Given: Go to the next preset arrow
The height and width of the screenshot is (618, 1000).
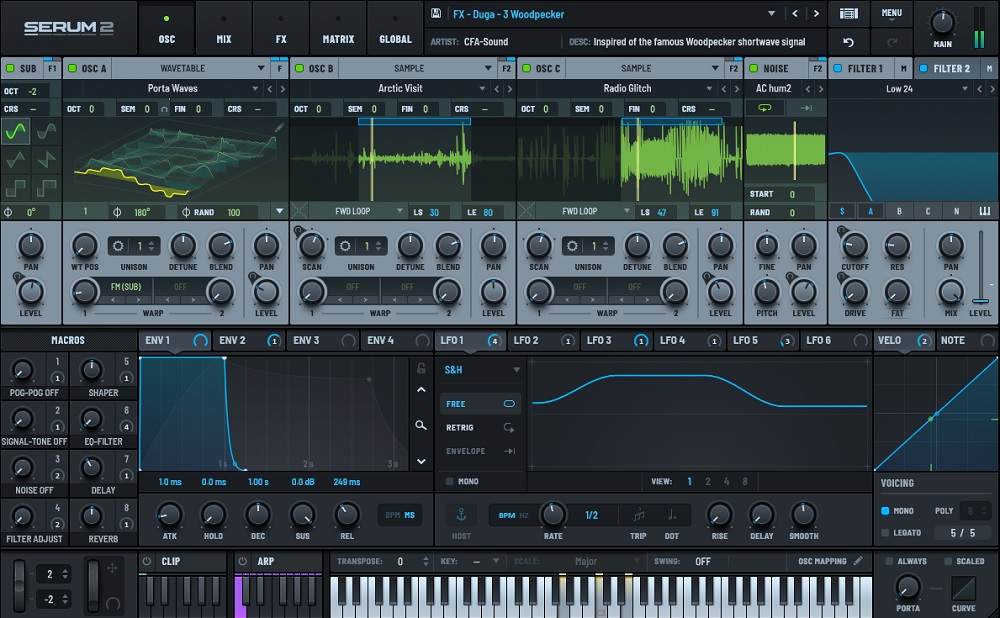Looking at the screenshot, I should (x=816, y=13).
